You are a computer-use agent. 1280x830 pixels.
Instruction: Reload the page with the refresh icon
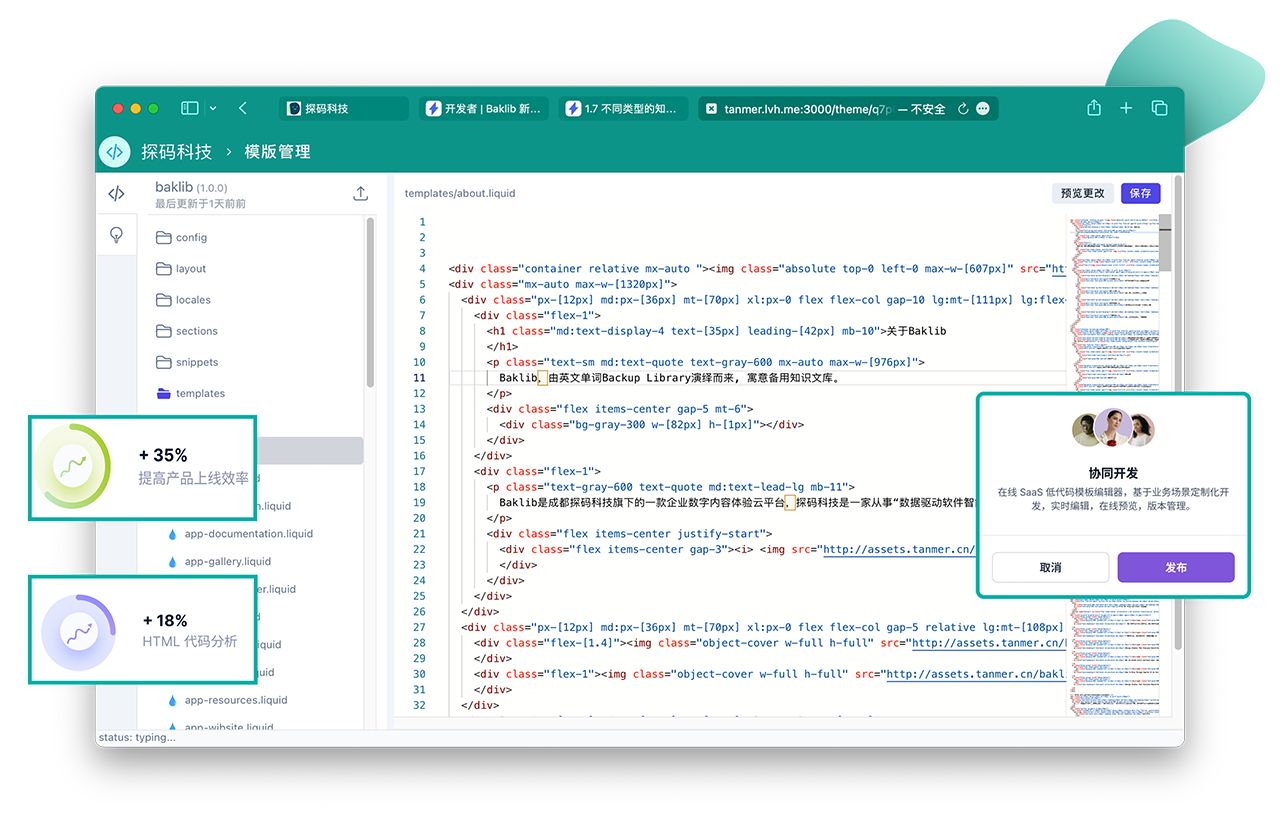point(963,109)
